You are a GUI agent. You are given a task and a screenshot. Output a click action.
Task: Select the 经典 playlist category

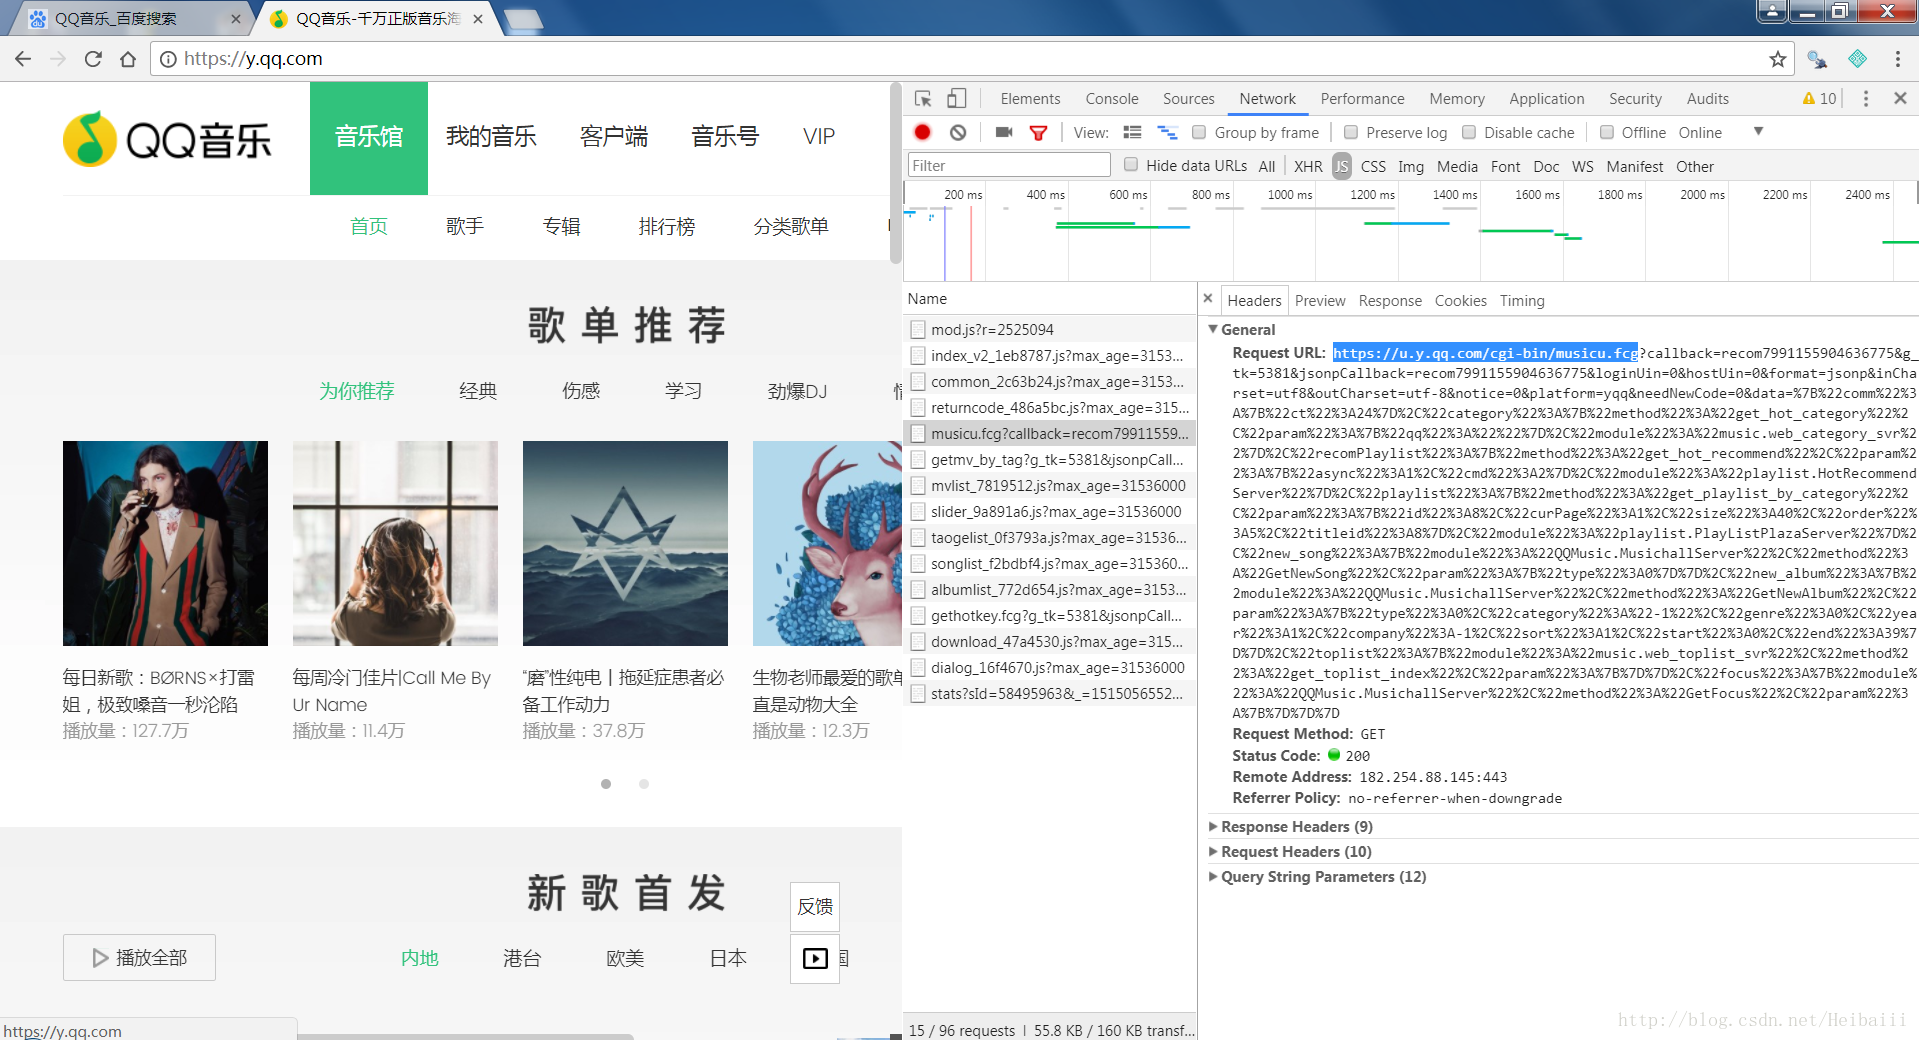[x=477, y=391]
